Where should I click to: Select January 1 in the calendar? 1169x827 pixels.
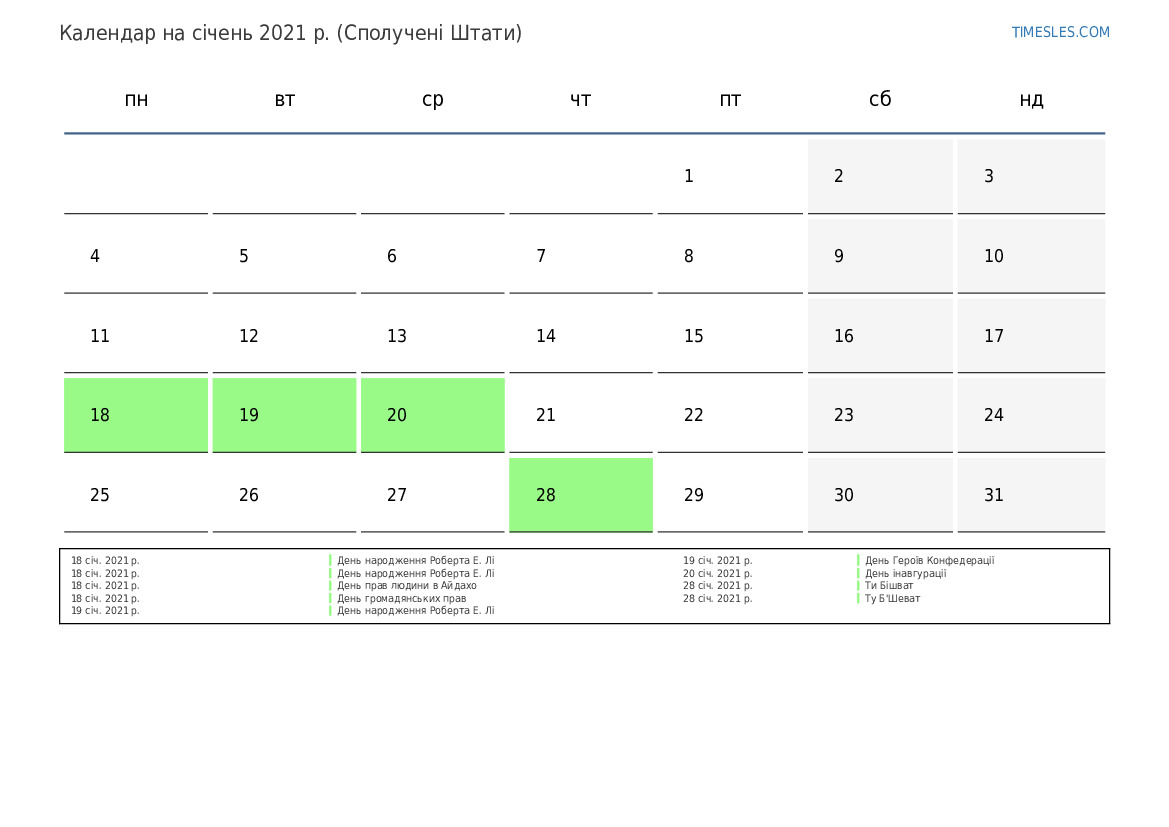[x=729, y=176]
